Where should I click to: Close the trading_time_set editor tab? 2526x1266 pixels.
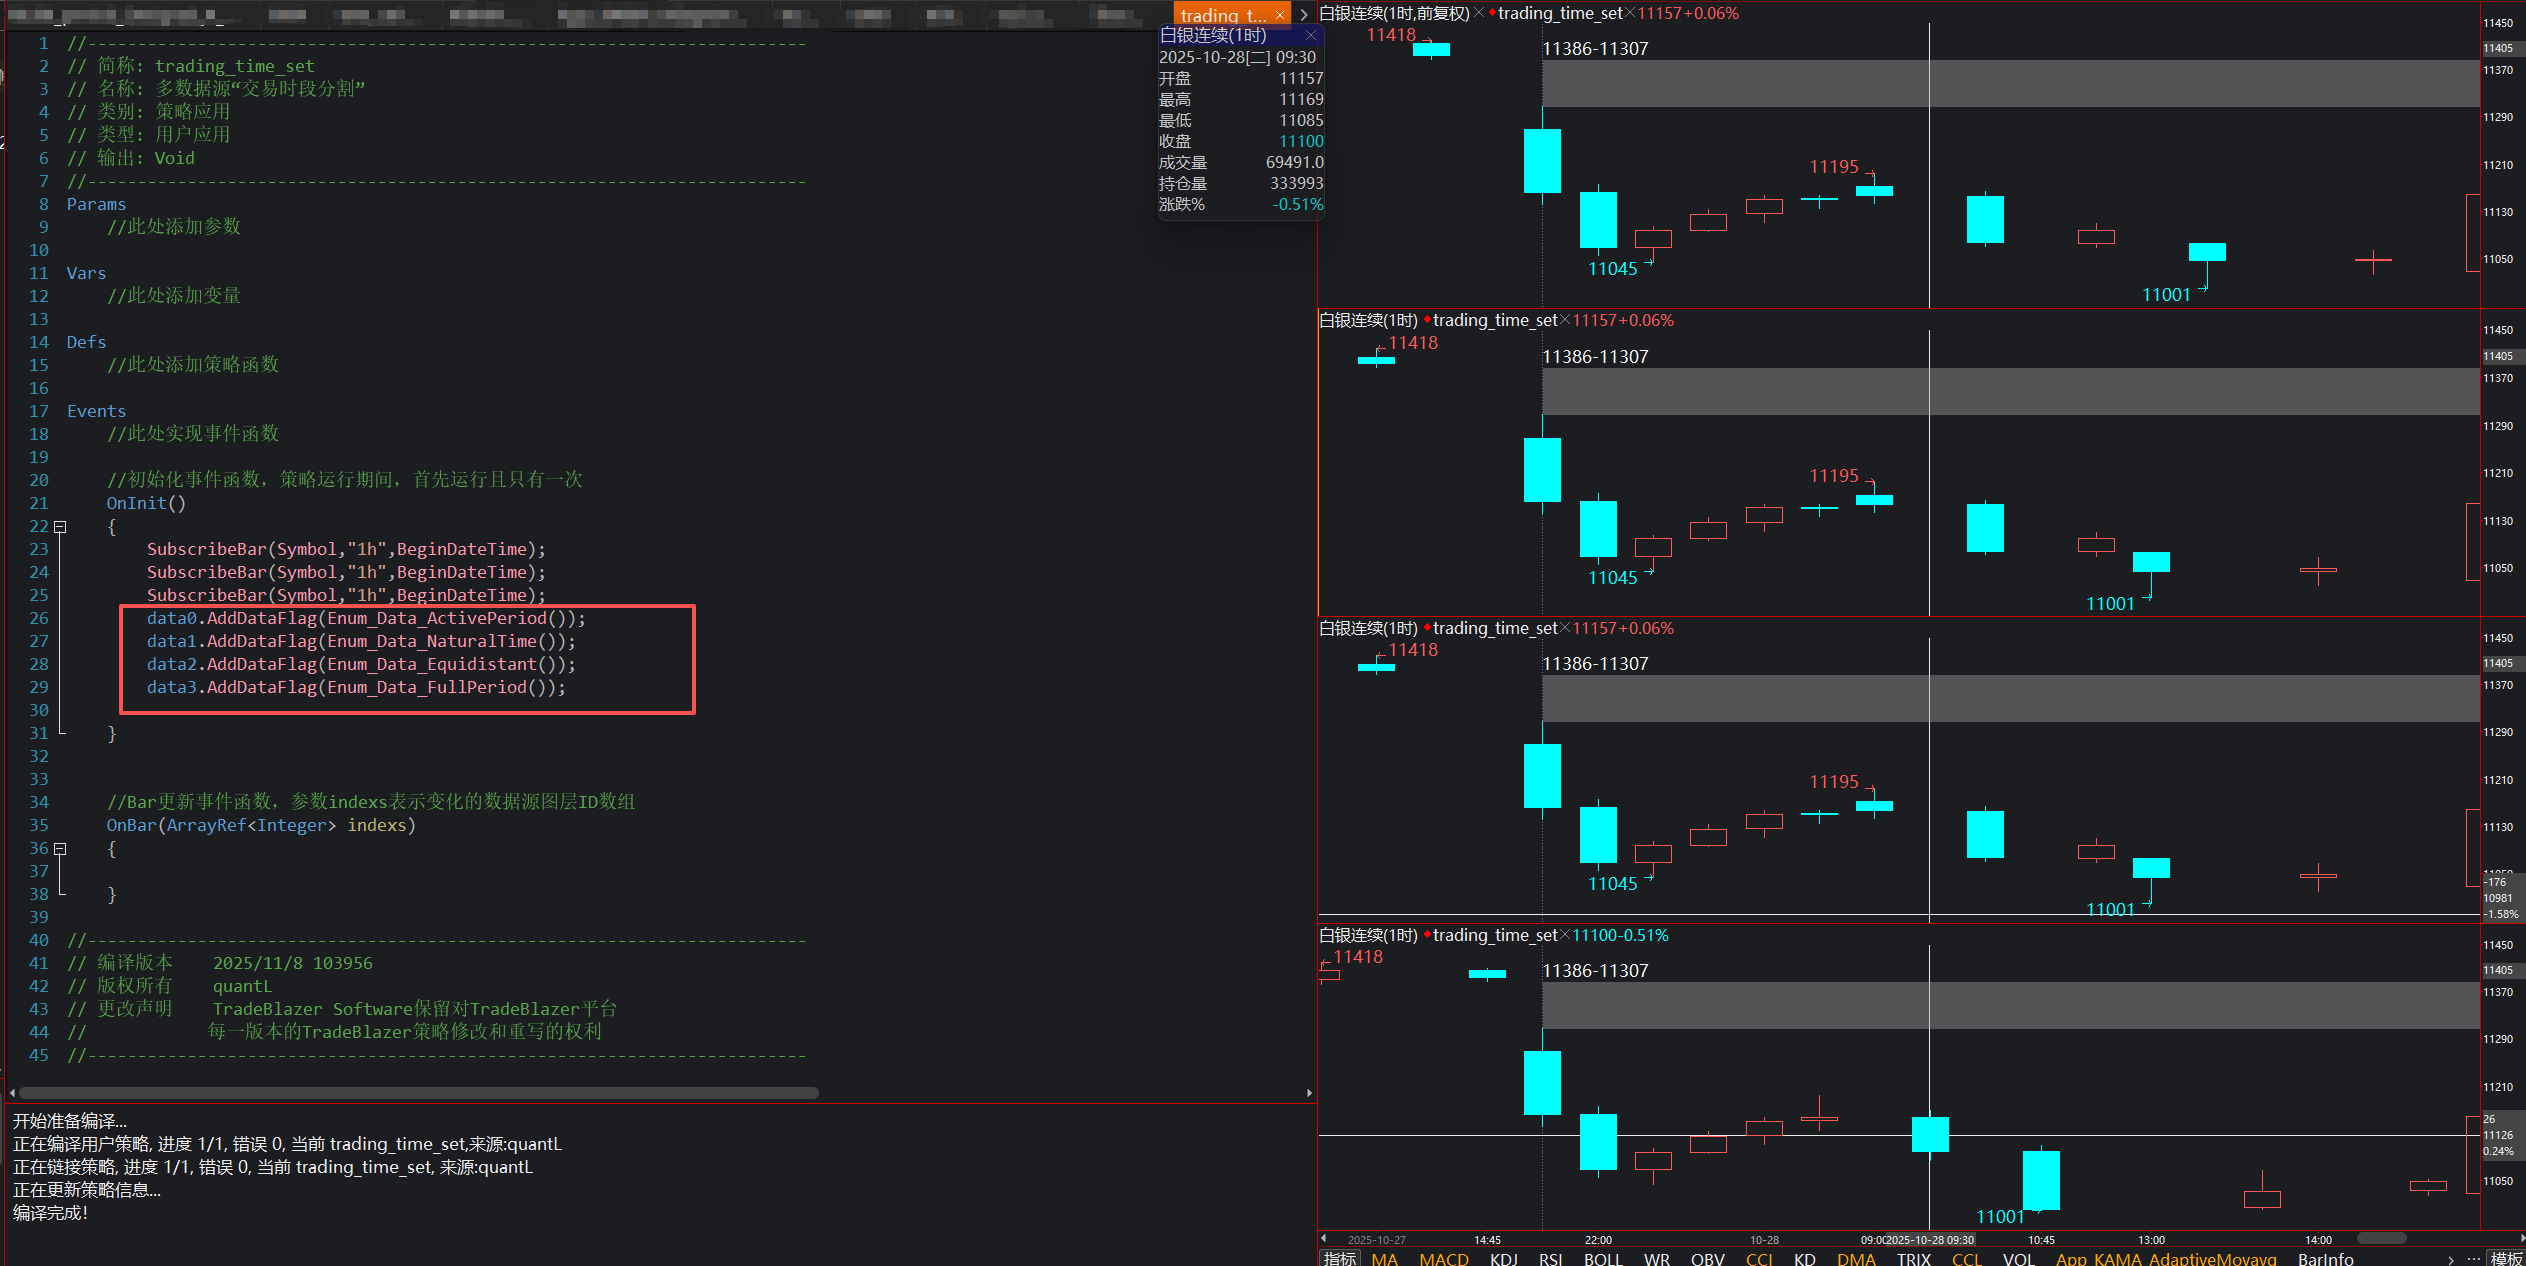coord(1279,15)
